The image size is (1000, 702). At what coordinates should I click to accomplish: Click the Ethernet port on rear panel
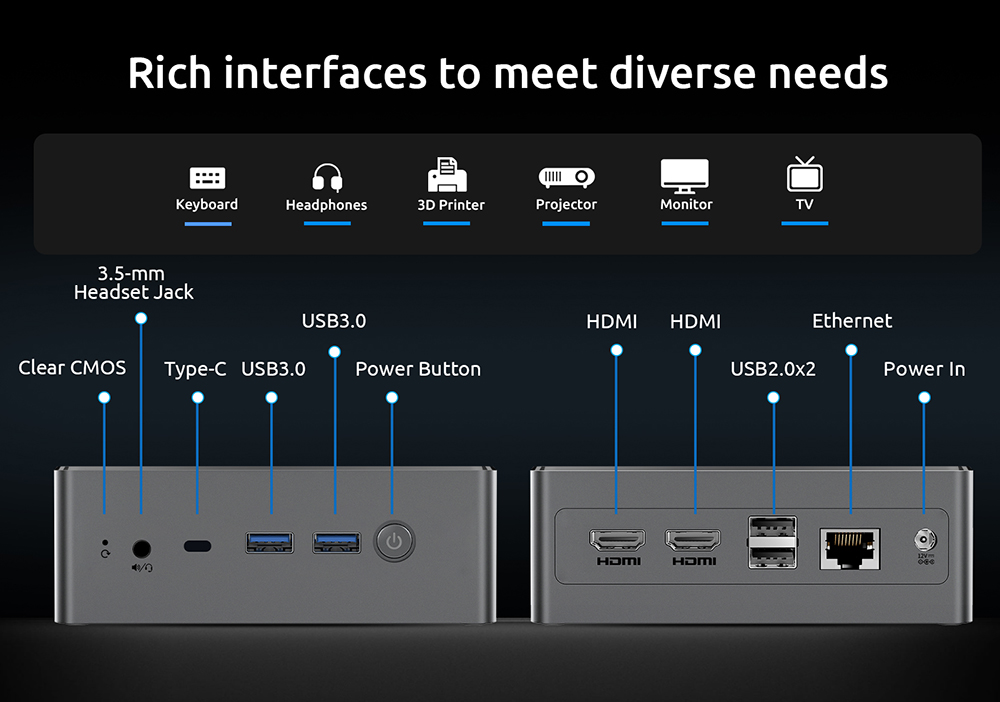(850, 547)
